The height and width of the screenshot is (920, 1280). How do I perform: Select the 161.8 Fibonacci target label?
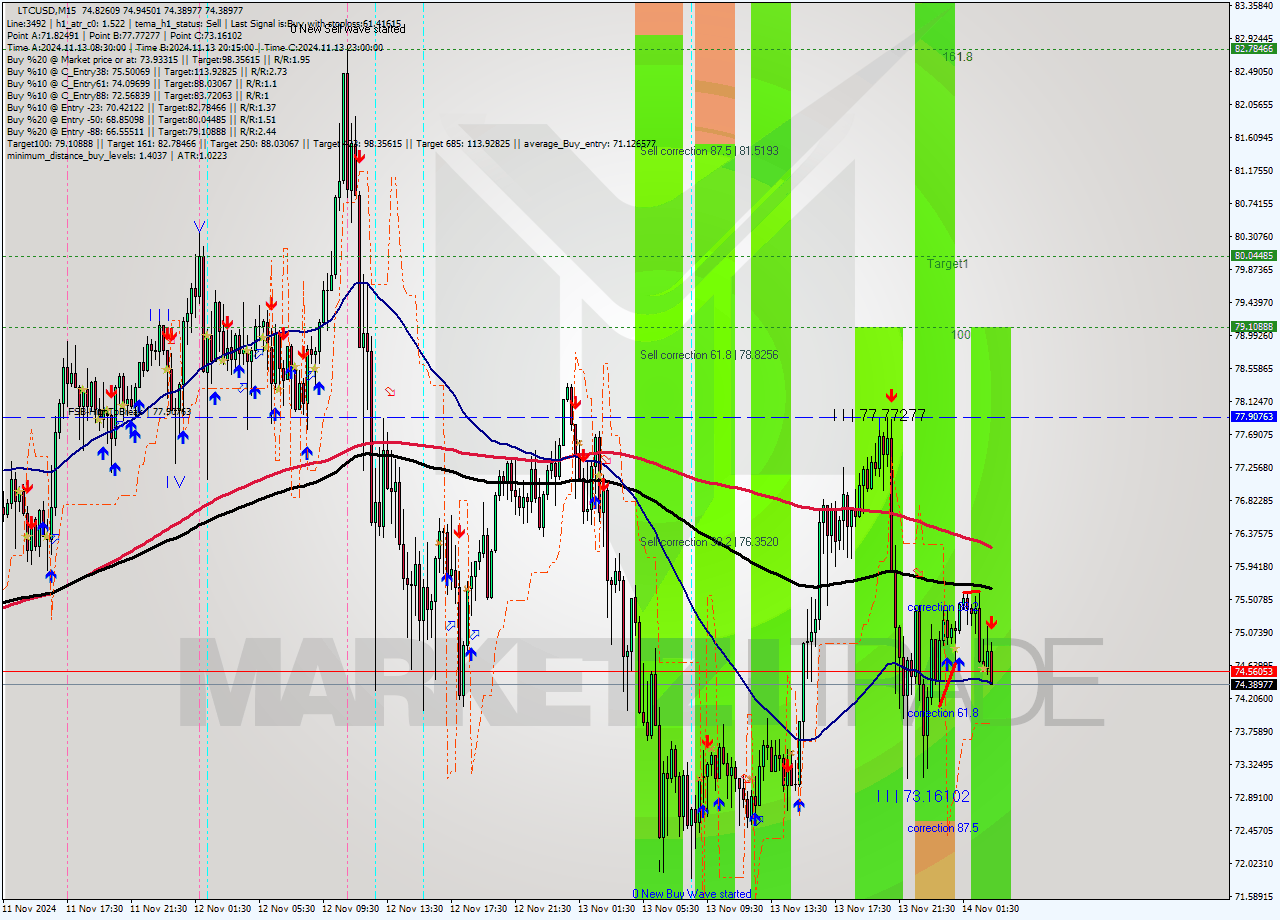coord(957,57)
